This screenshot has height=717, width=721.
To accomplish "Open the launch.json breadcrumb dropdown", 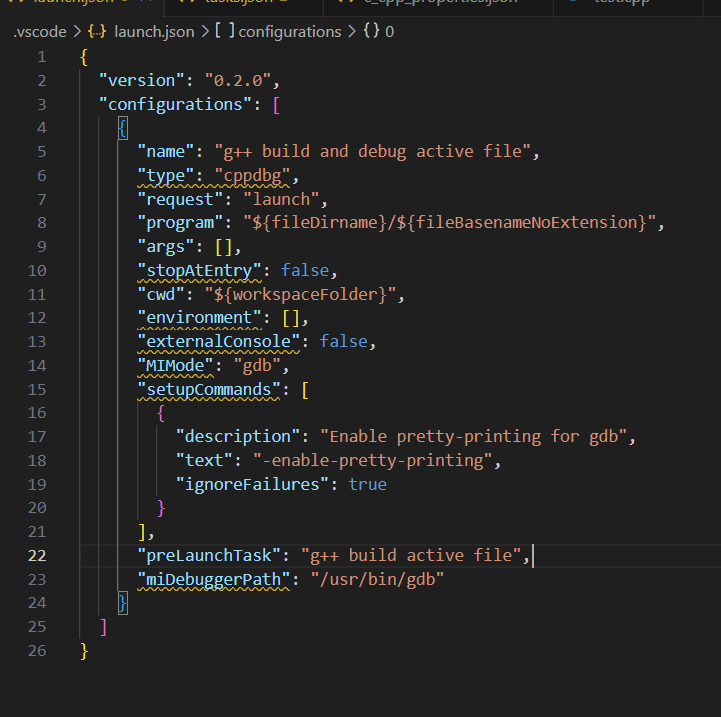I will click(155, 31).
